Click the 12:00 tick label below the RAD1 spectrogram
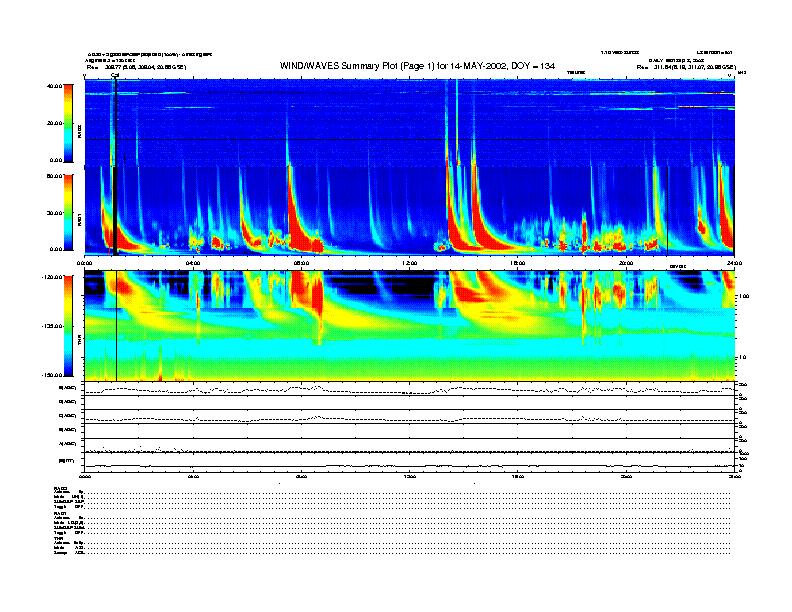 (x=410, y=263)
